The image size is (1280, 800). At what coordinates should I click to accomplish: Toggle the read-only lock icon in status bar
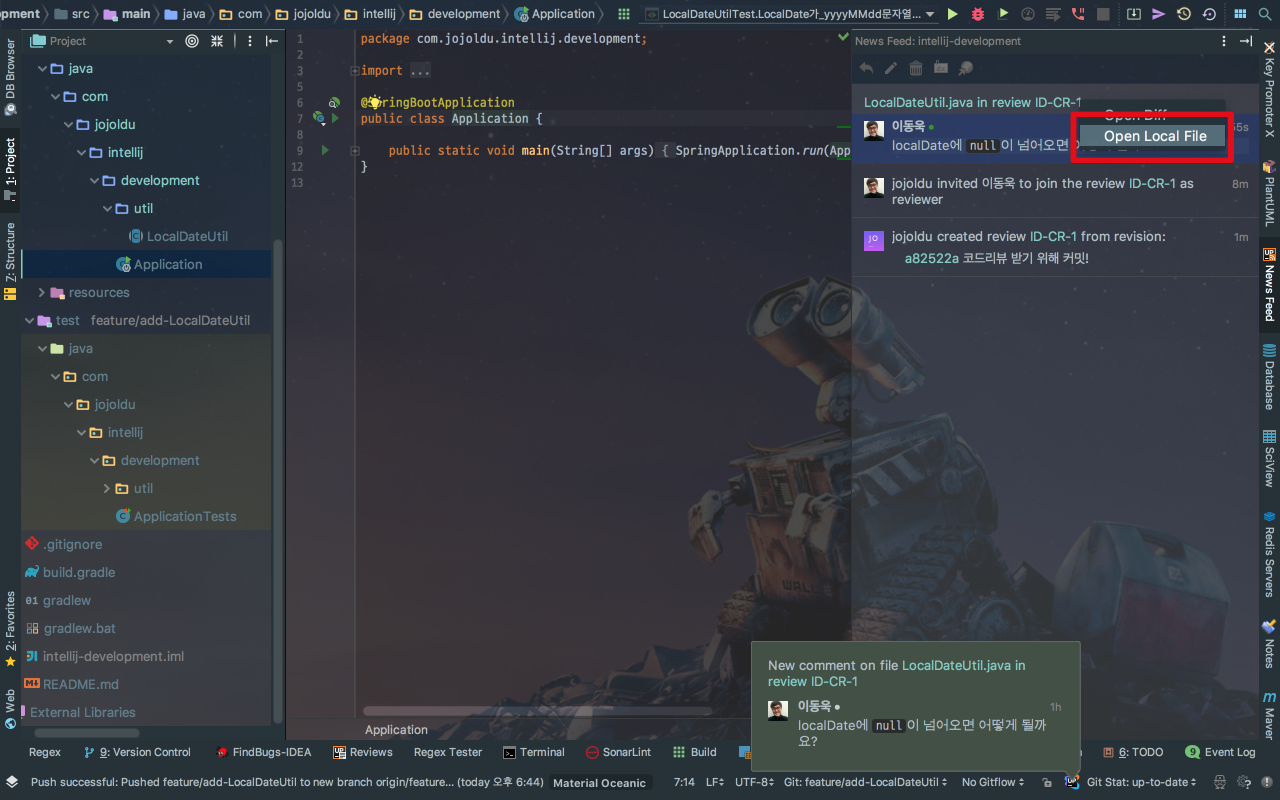click(1046, 782)
